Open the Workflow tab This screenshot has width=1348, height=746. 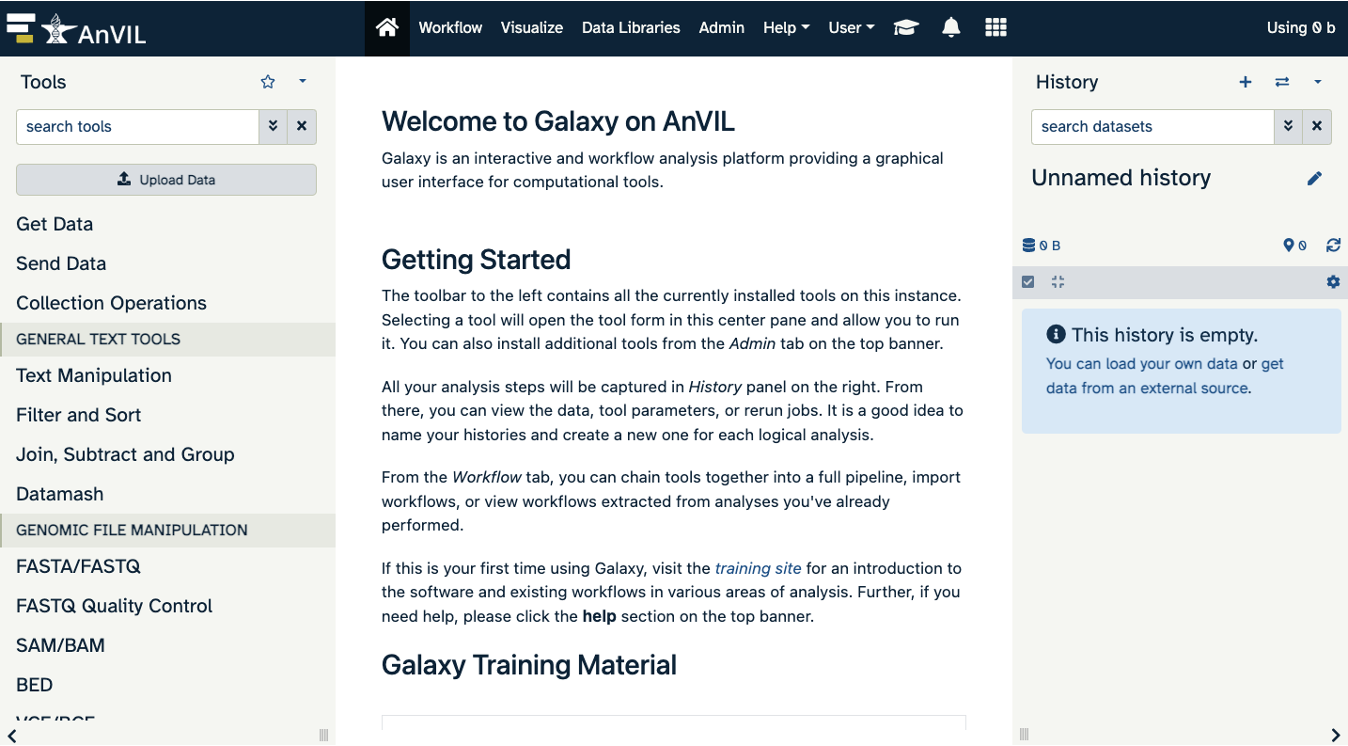coord(450,28)
